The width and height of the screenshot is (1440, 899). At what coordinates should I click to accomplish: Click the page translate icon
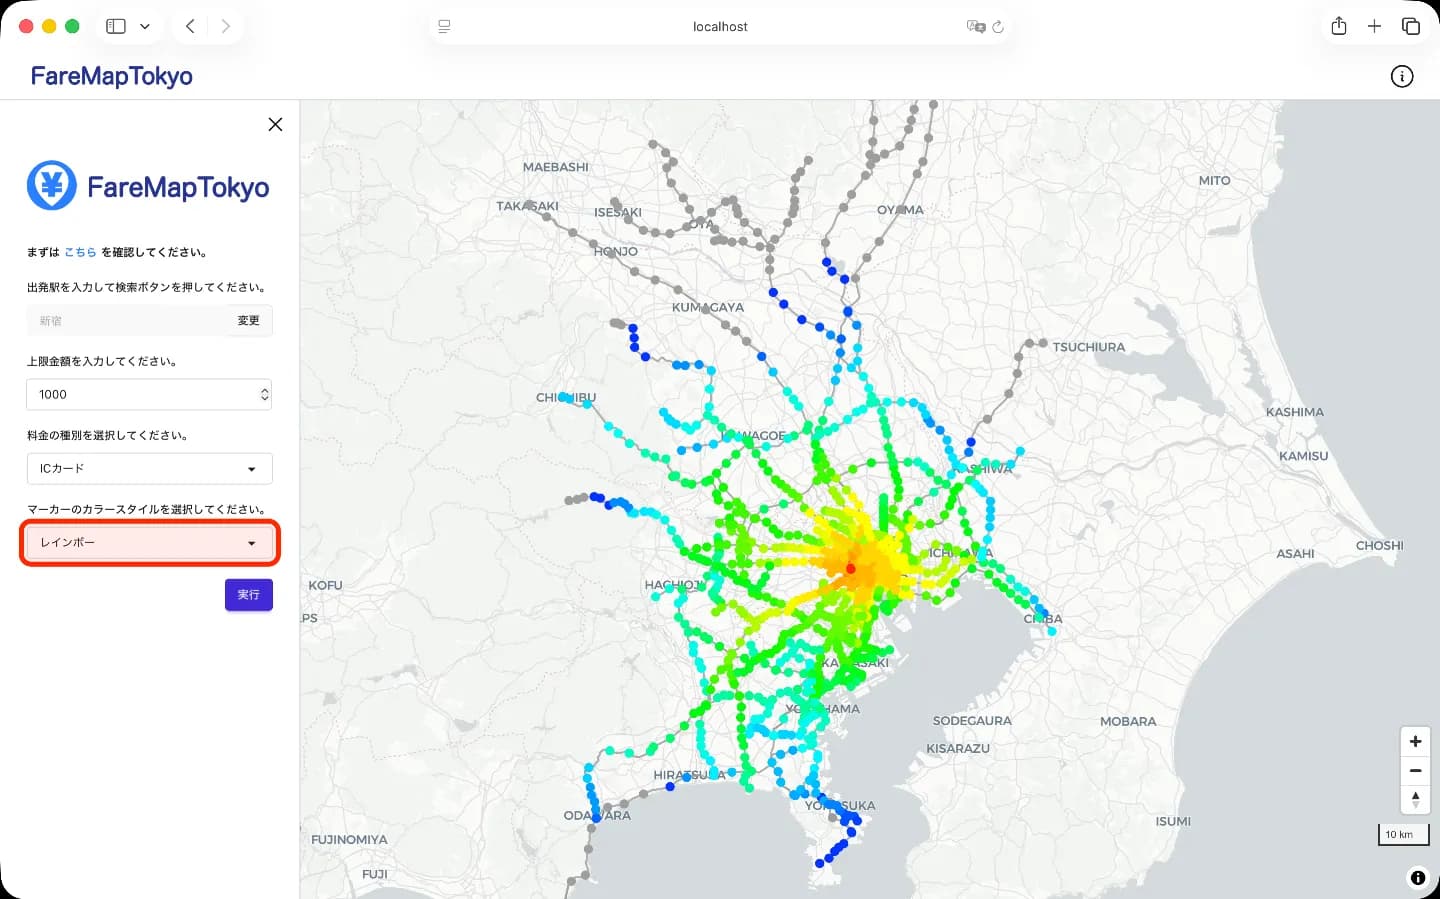975,26
